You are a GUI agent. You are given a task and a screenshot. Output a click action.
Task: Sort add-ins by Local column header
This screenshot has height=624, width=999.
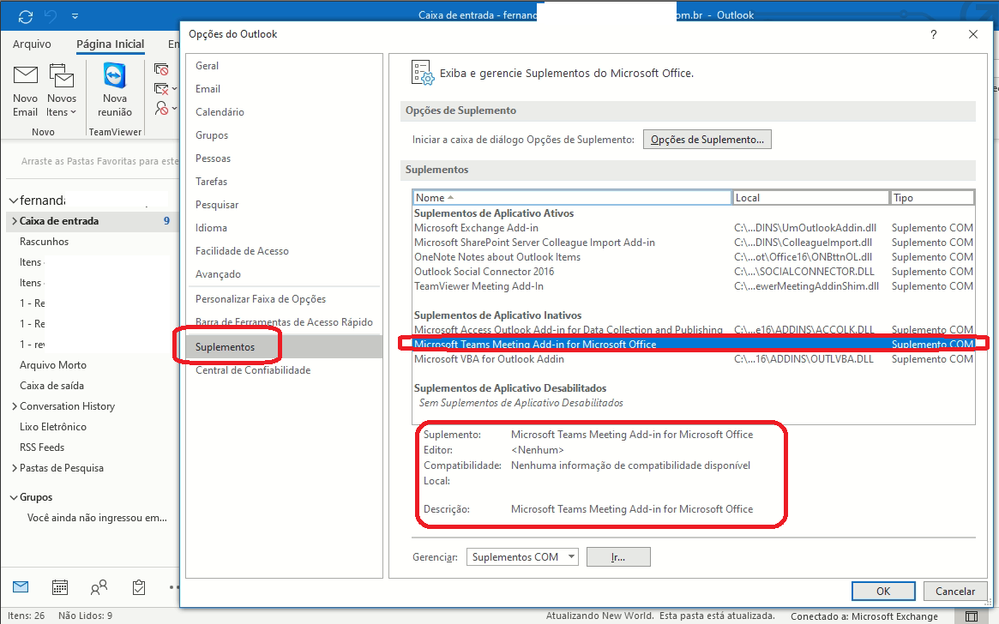coord(810,198)
